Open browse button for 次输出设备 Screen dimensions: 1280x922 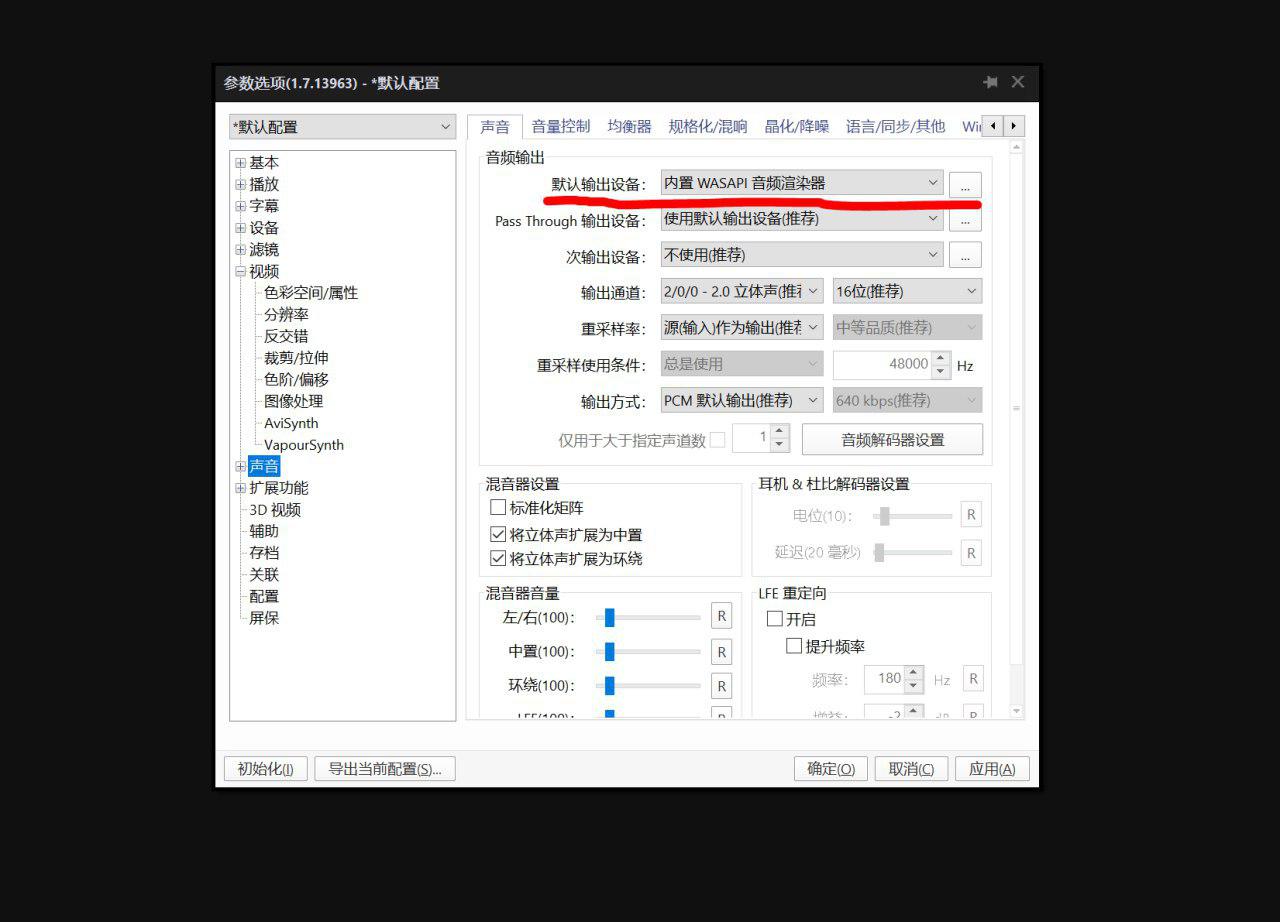965,255
